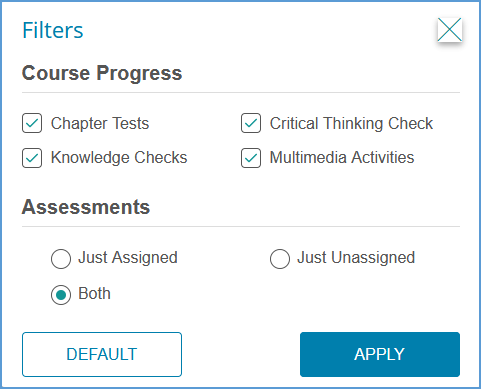
Task: Select the Just Assigned radio button
Action: coord(61,259)
